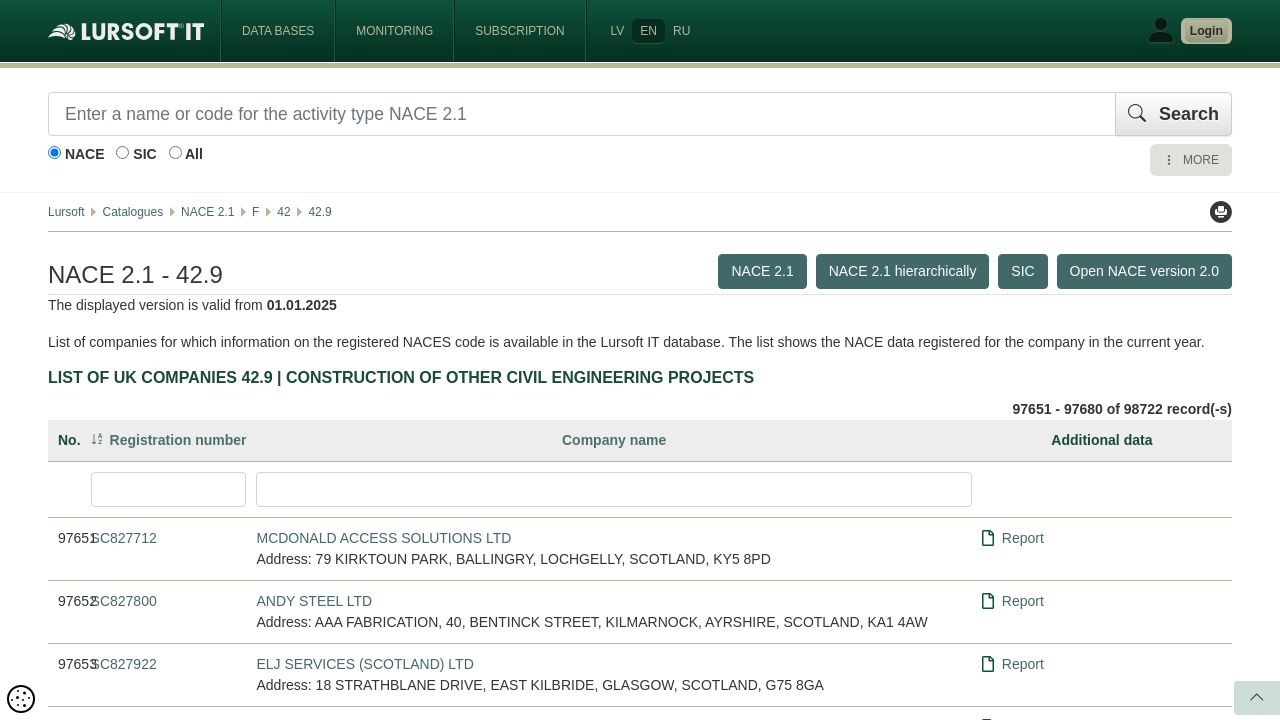Select the SIC radio button

[x=122, y=153]
